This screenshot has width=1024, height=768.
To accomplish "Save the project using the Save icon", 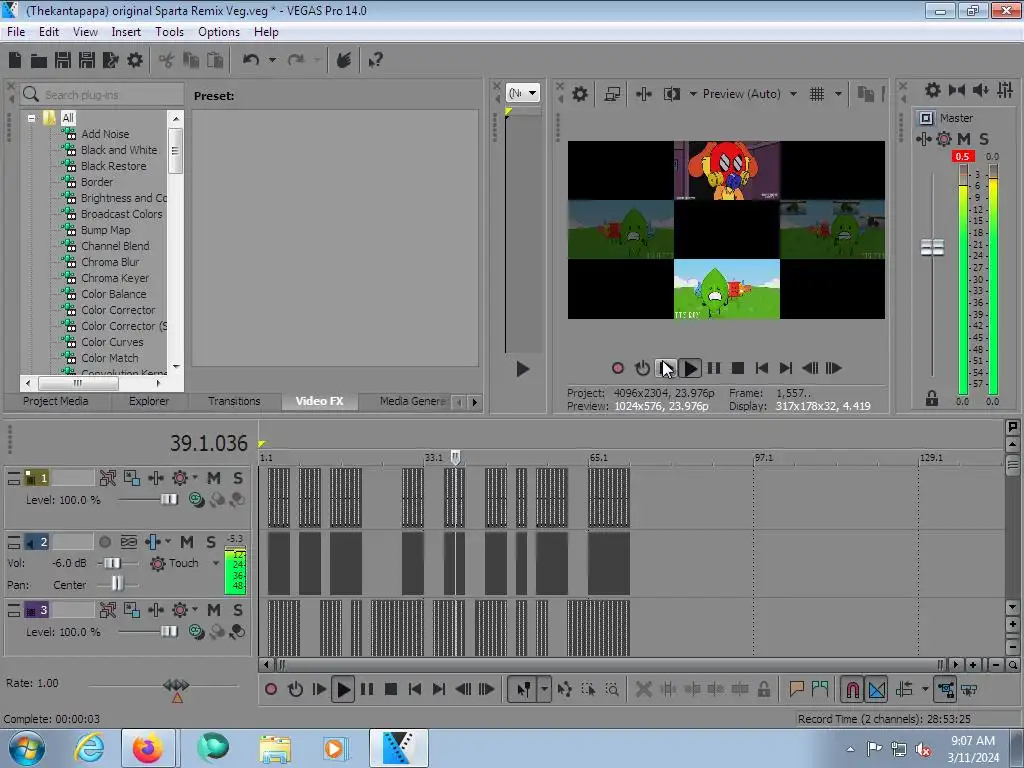I will [x=63, y=60].
